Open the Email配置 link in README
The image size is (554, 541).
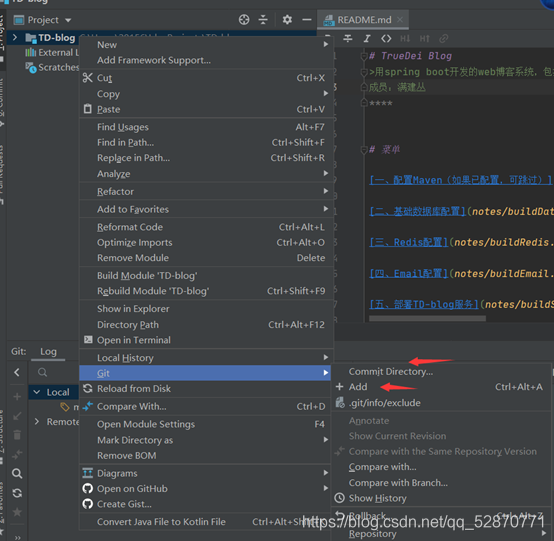coord(409,273)
